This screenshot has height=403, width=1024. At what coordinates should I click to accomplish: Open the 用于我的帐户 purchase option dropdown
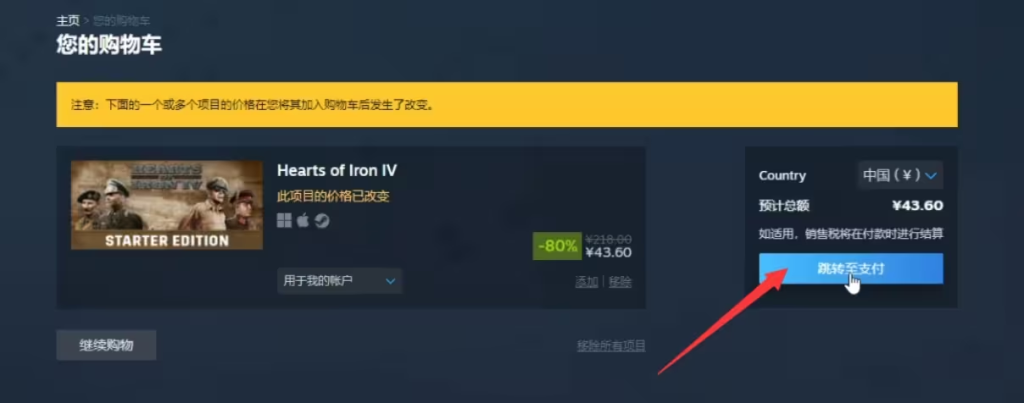coord(340,281)
